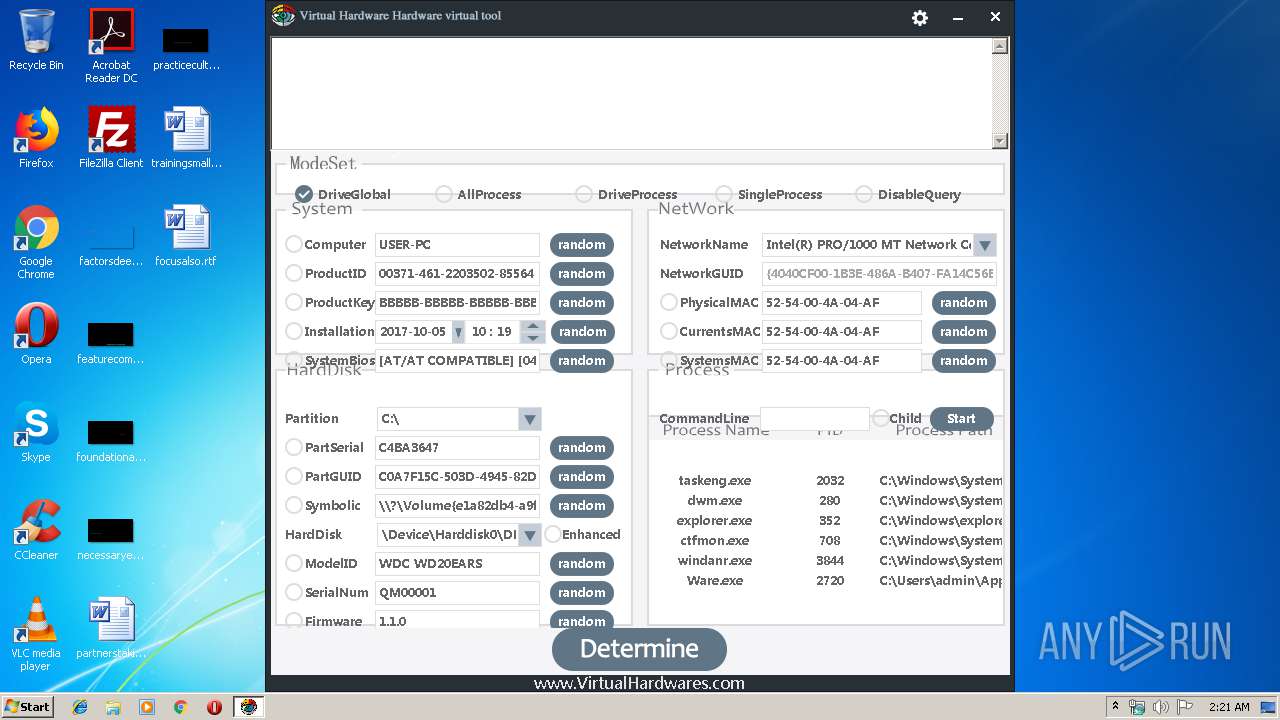The image size is (1280, 720).
Task: Show hidden icons in system tray
Action: coord(1115,707)
